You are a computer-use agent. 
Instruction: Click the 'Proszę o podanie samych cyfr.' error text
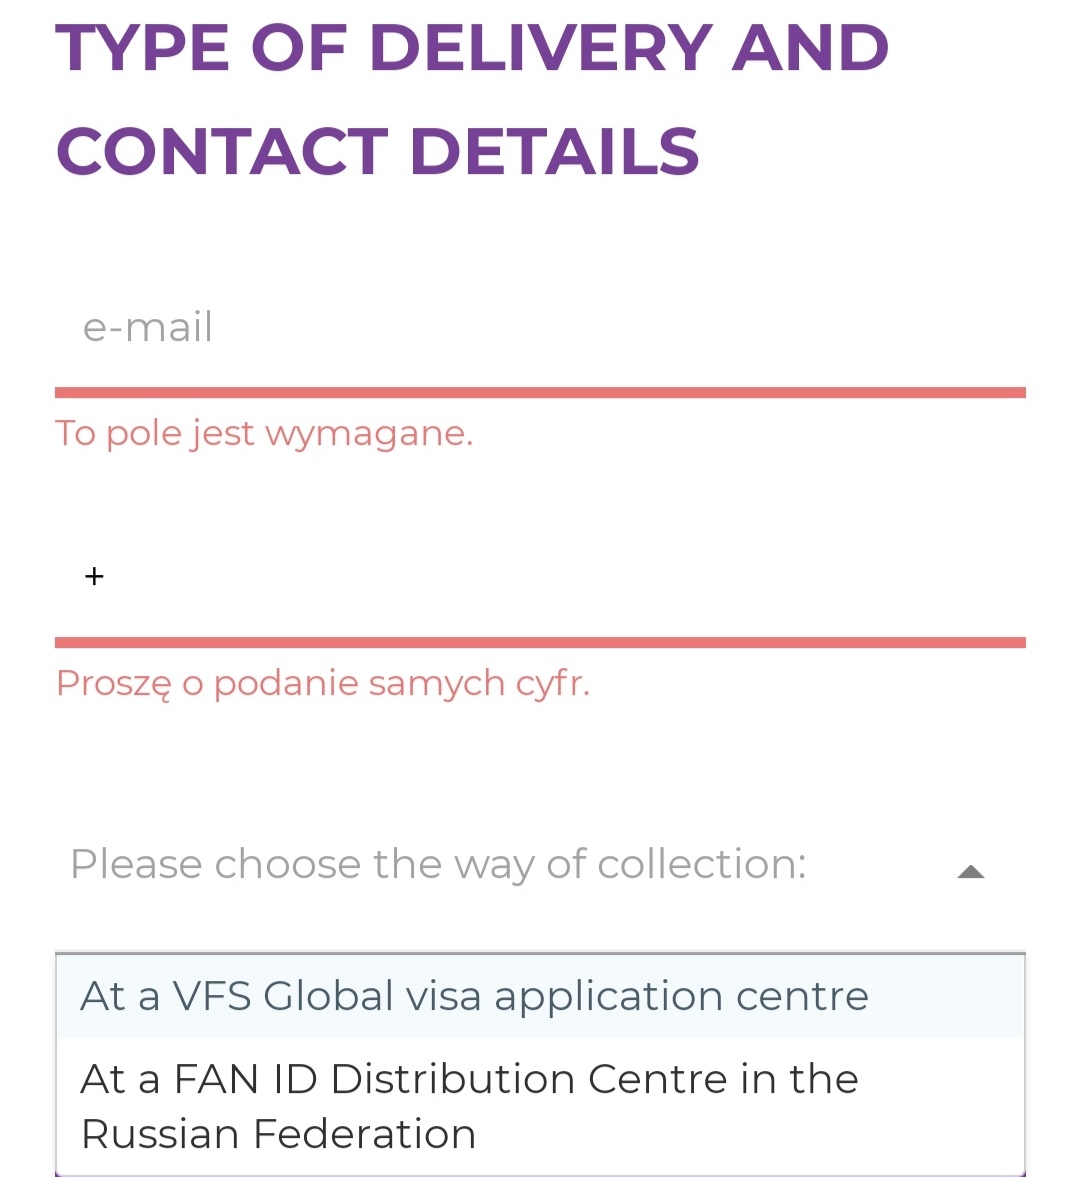pos(323,684)
